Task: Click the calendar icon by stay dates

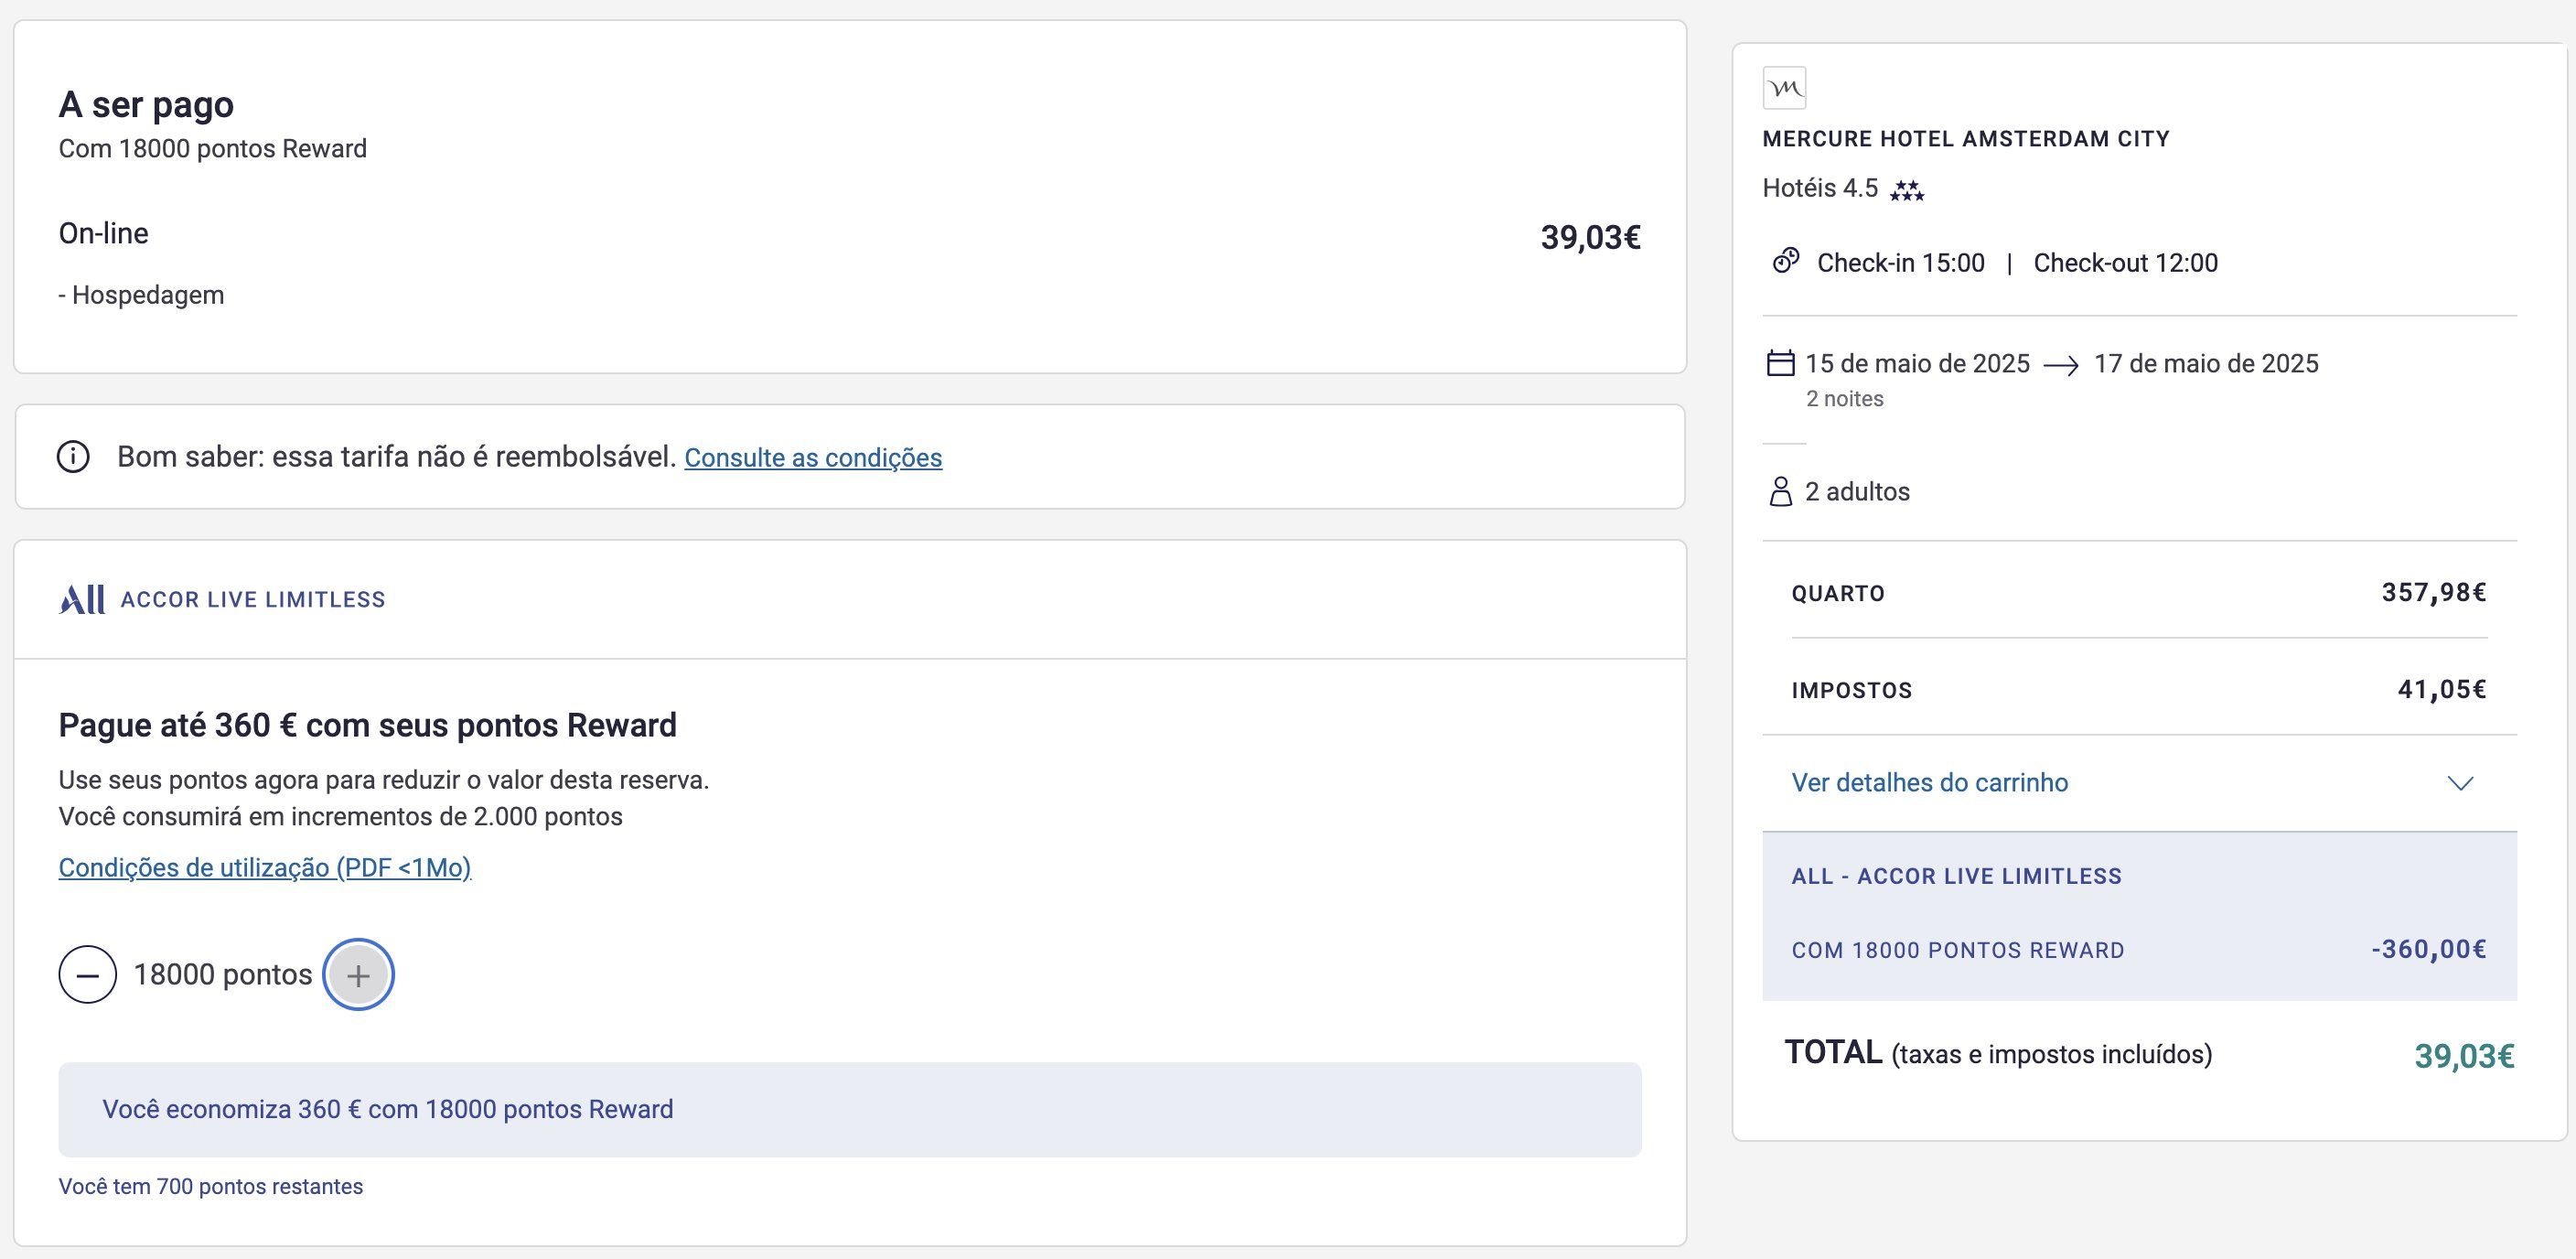Action: tap(1781, 362)
